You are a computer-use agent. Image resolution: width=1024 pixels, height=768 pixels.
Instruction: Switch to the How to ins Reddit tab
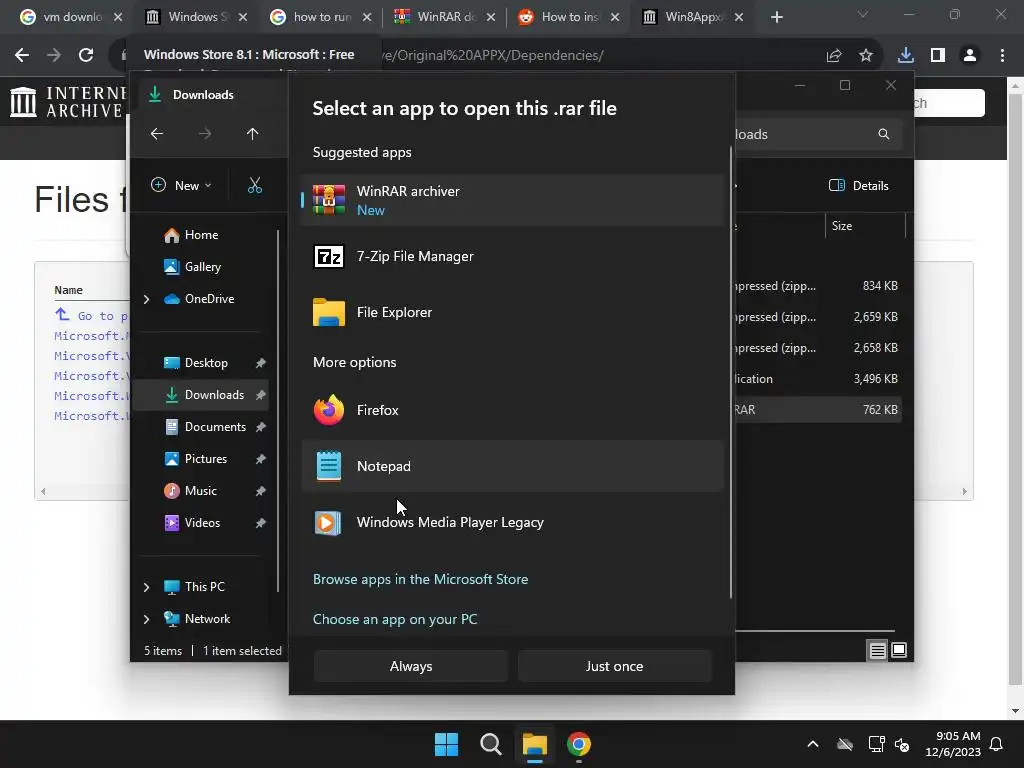tap(568, 17)
